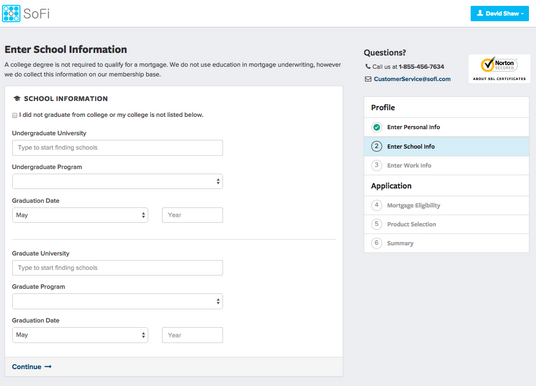Open the Graduate Program dropdown

coord(117,301)
